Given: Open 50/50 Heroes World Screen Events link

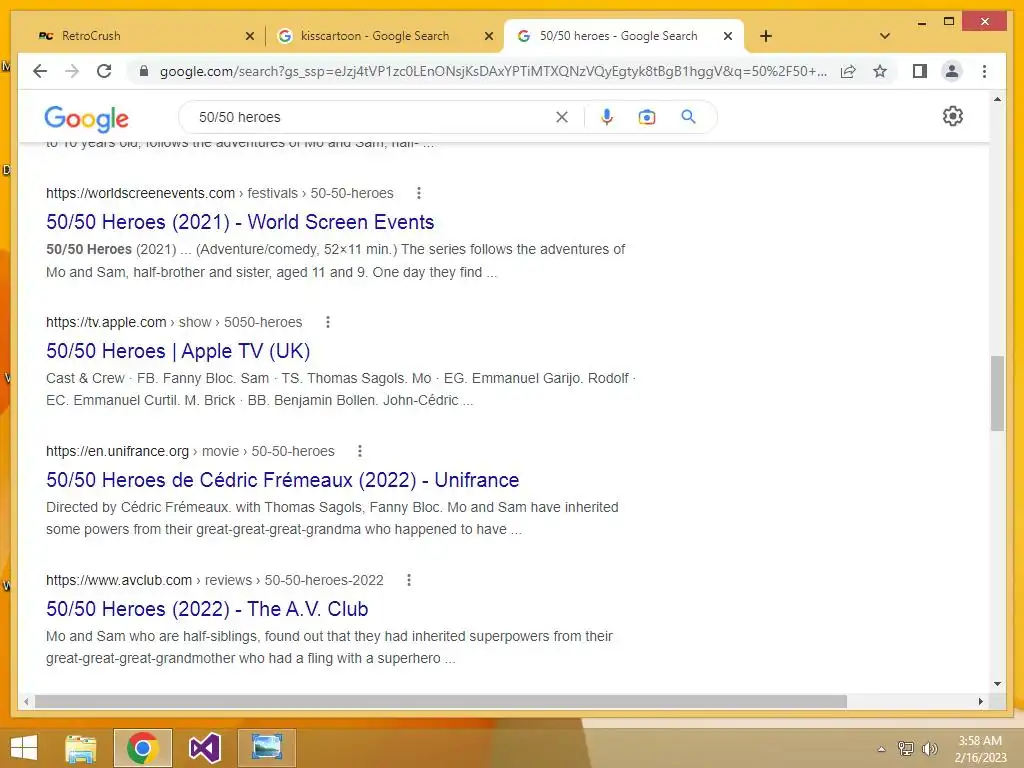Looking at the screenshot, I should pos(240,222).
